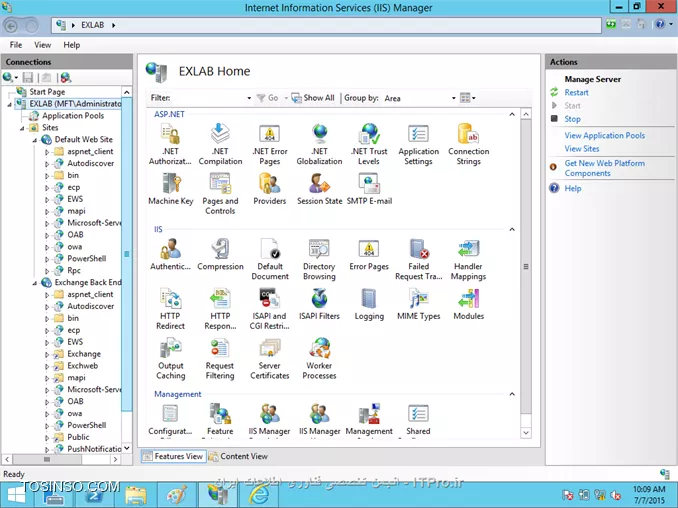Open the Authentication feature icon
This screenshot has width=678, height=508.
pos(170,255)
